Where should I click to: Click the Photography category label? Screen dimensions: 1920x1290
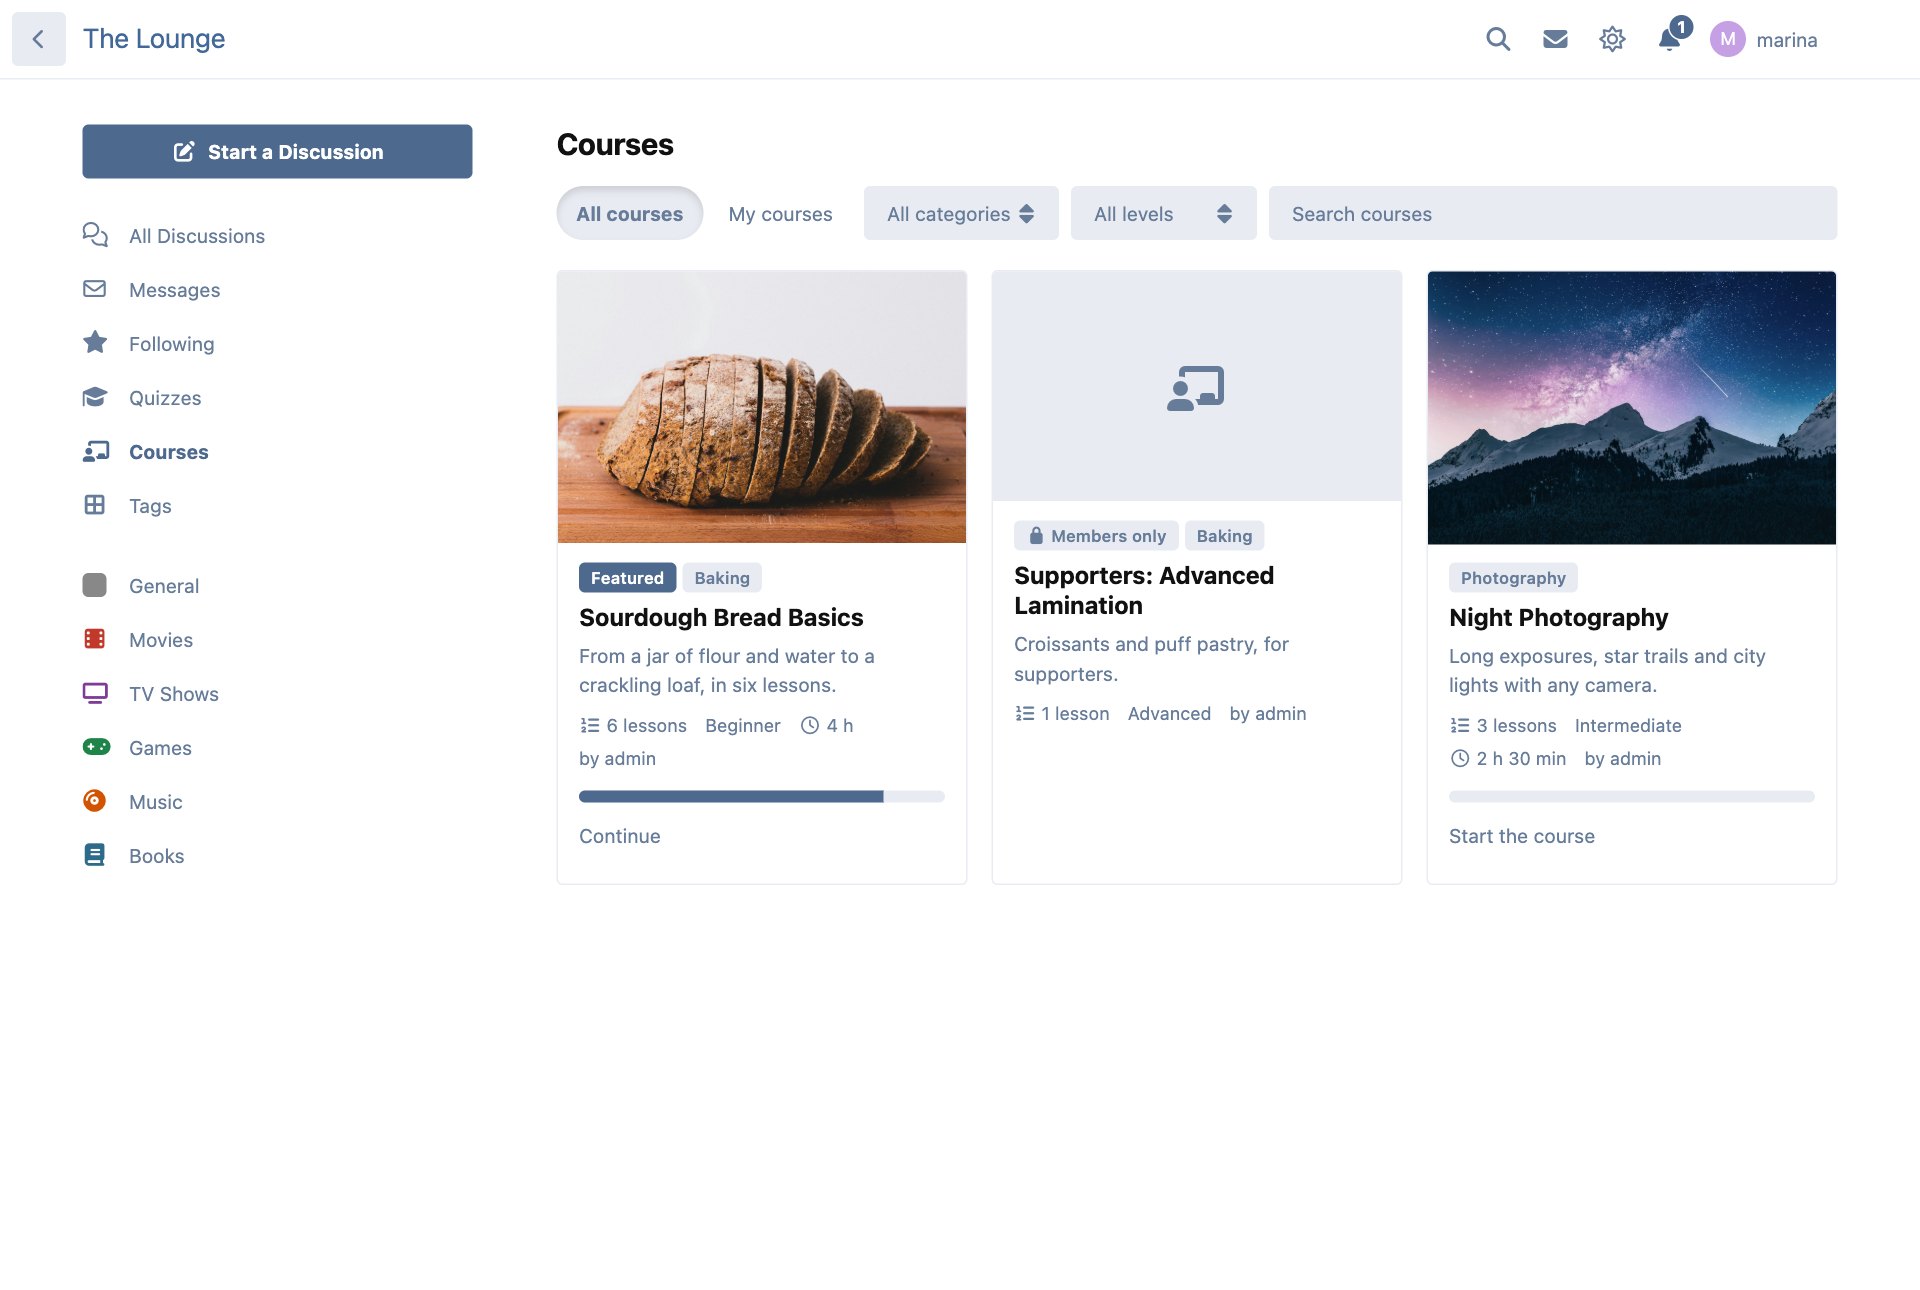(x=1513, y=577)
